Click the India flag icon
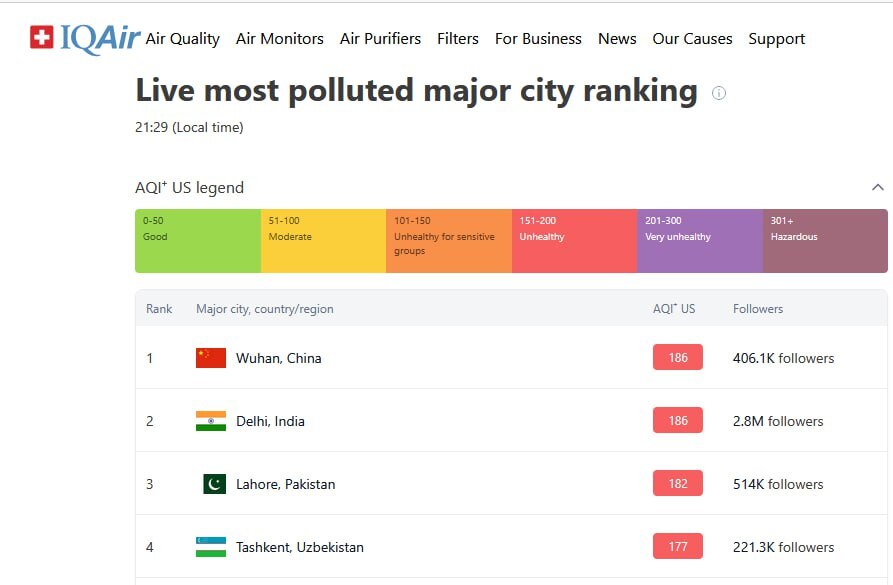Screen dimensions: 893x585 (211, 421)
